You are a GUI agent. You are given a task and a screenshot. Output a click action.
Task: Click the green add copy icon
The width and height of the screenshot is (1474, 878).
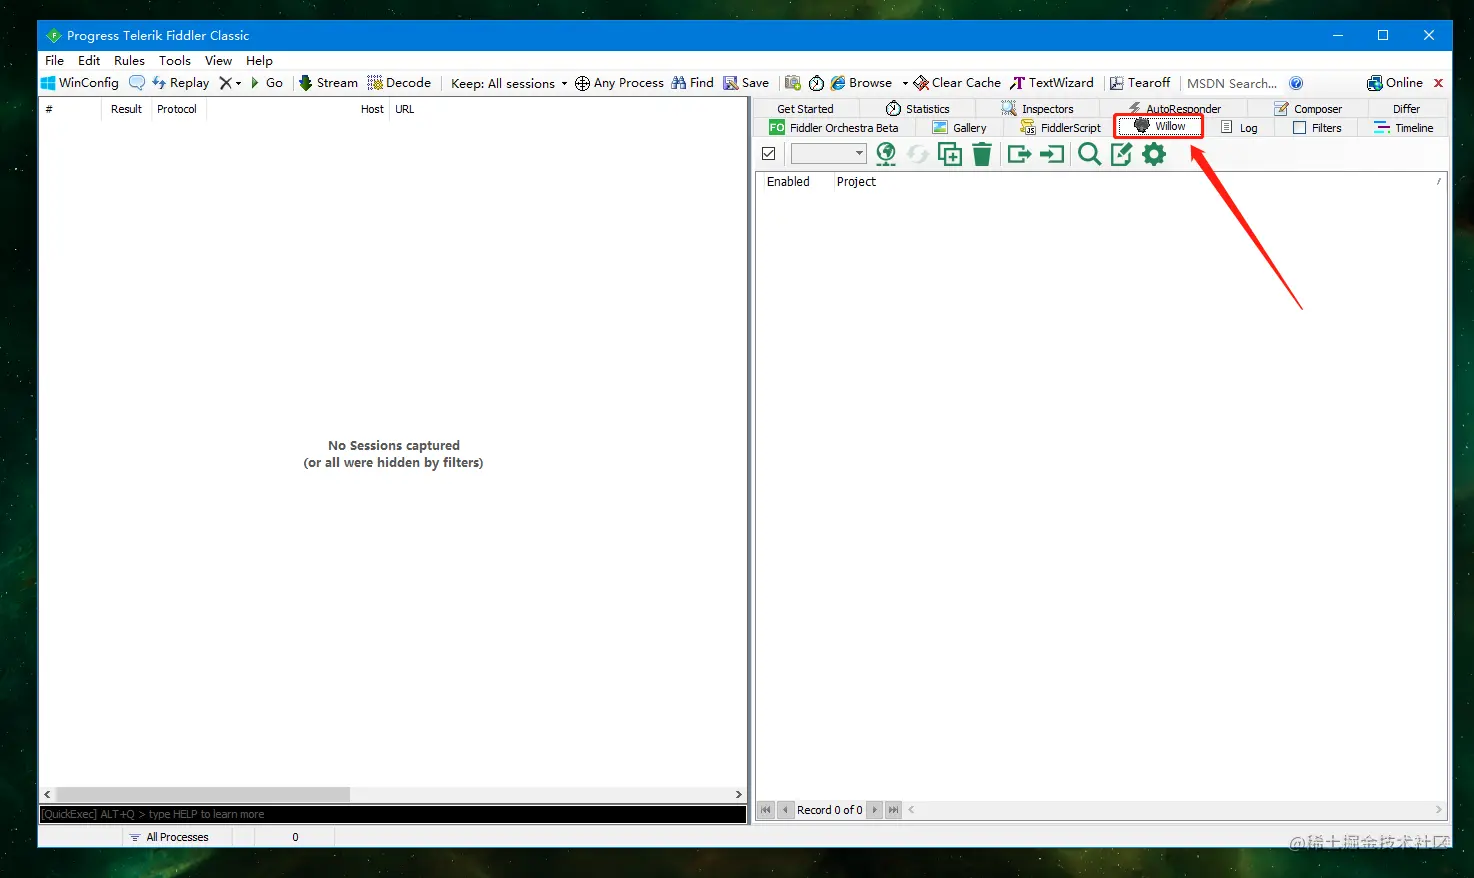pos(950,154)
